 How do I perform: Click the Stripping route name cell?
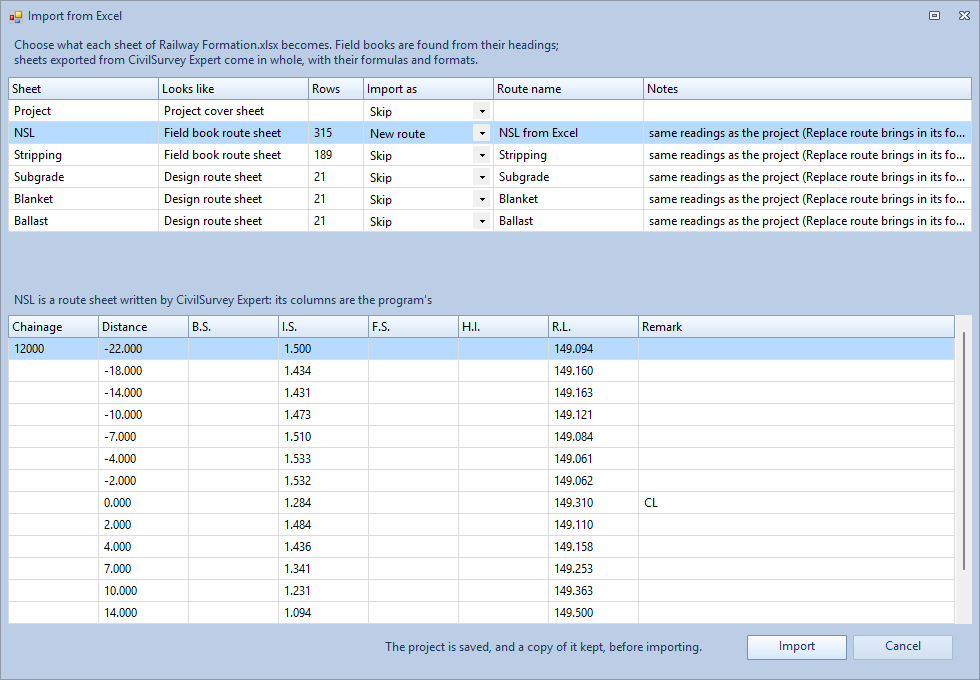pos(568,155)
